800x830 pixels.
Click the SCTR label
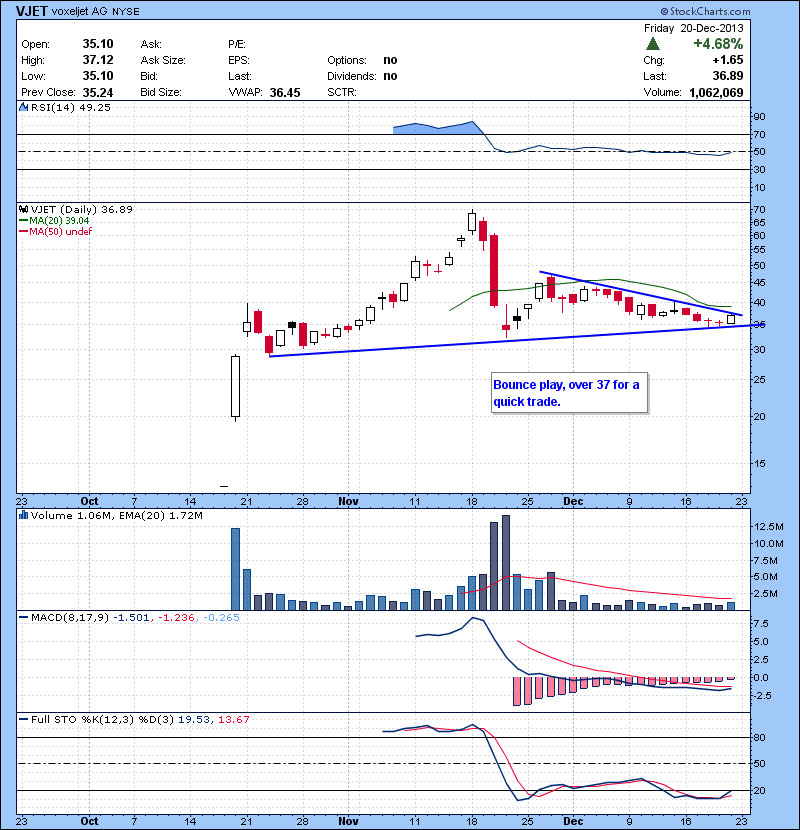tap(341, 92)
